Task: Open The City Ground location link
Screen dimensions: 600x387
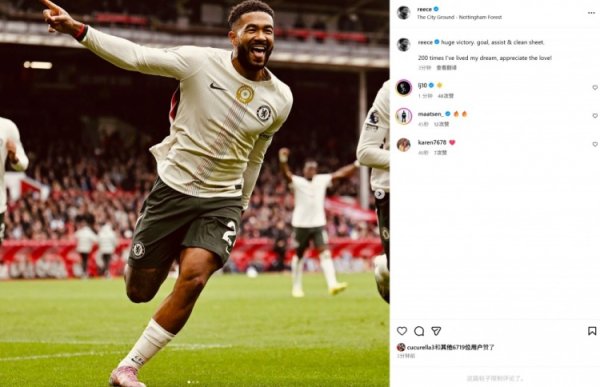Action: [x=459, y=17]
